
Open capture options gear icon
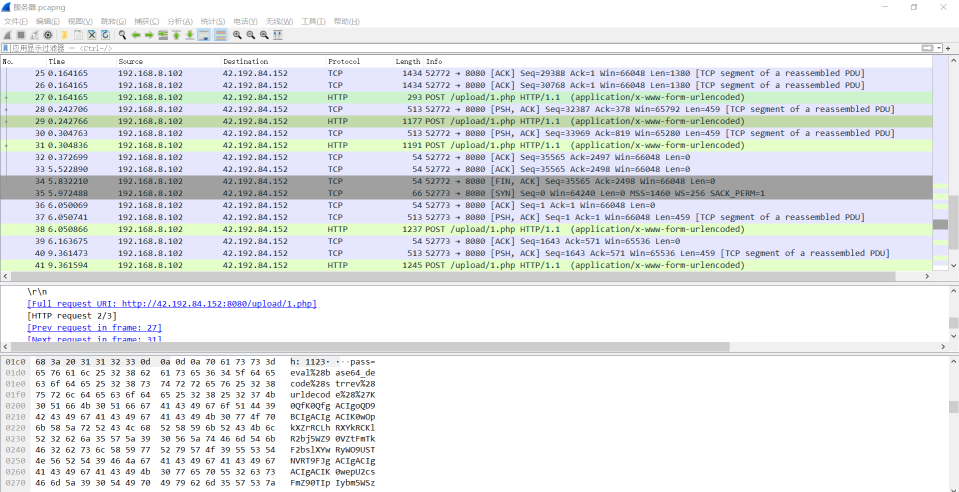(48, 35)
